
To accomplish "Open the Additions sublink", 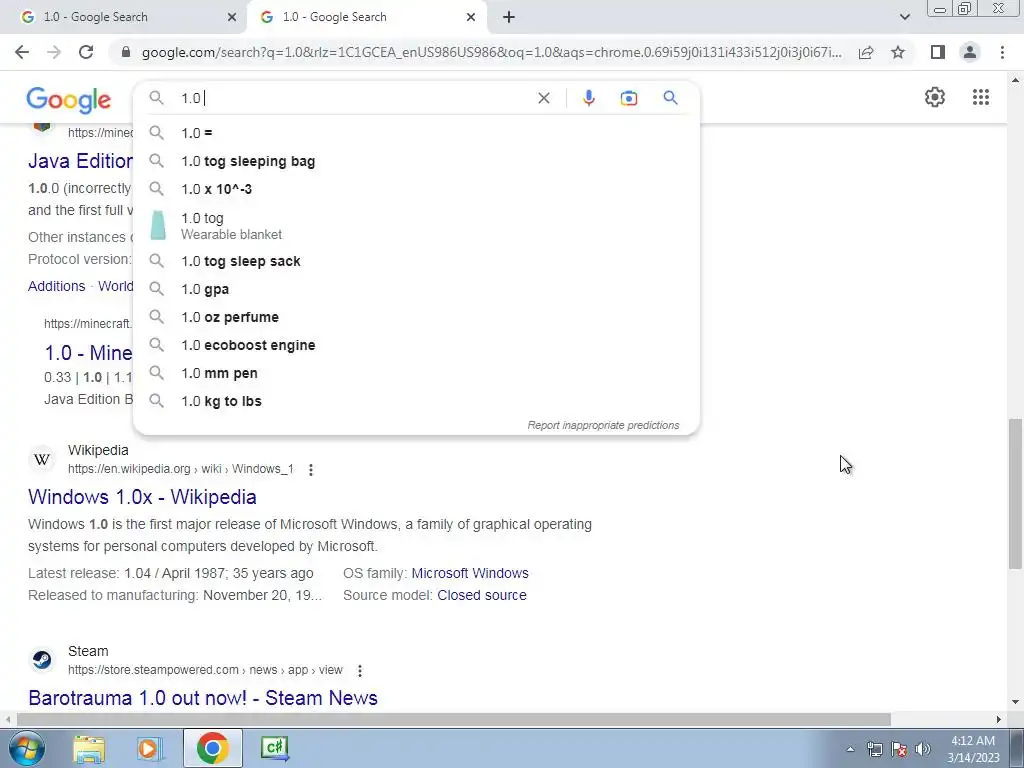I will [x=57, y=286].
